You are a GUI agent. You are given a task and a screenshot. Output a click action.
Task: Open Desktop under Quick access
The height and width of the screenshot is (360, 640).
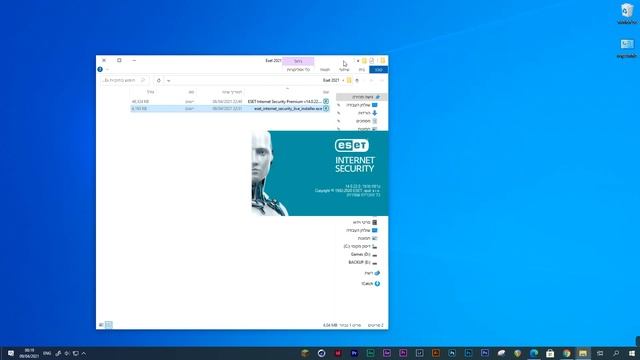[362, 105]
